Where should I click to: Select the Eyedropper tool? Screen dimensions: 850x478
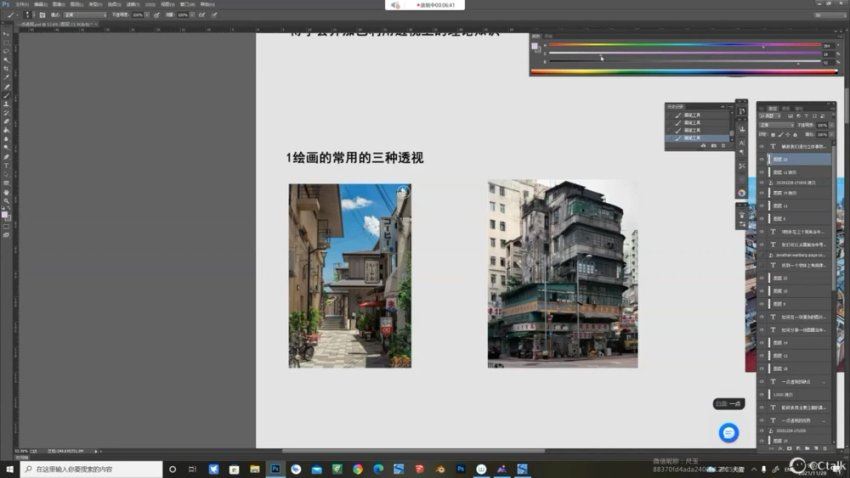pos(7,77)
